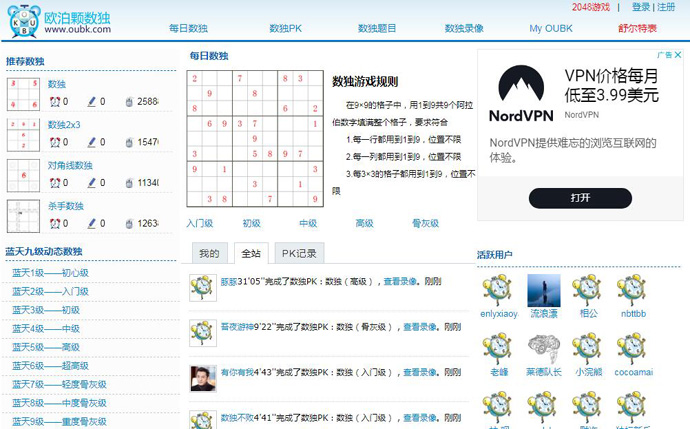
Task: Open user 流浪漾's avatar
Action: 543,290
